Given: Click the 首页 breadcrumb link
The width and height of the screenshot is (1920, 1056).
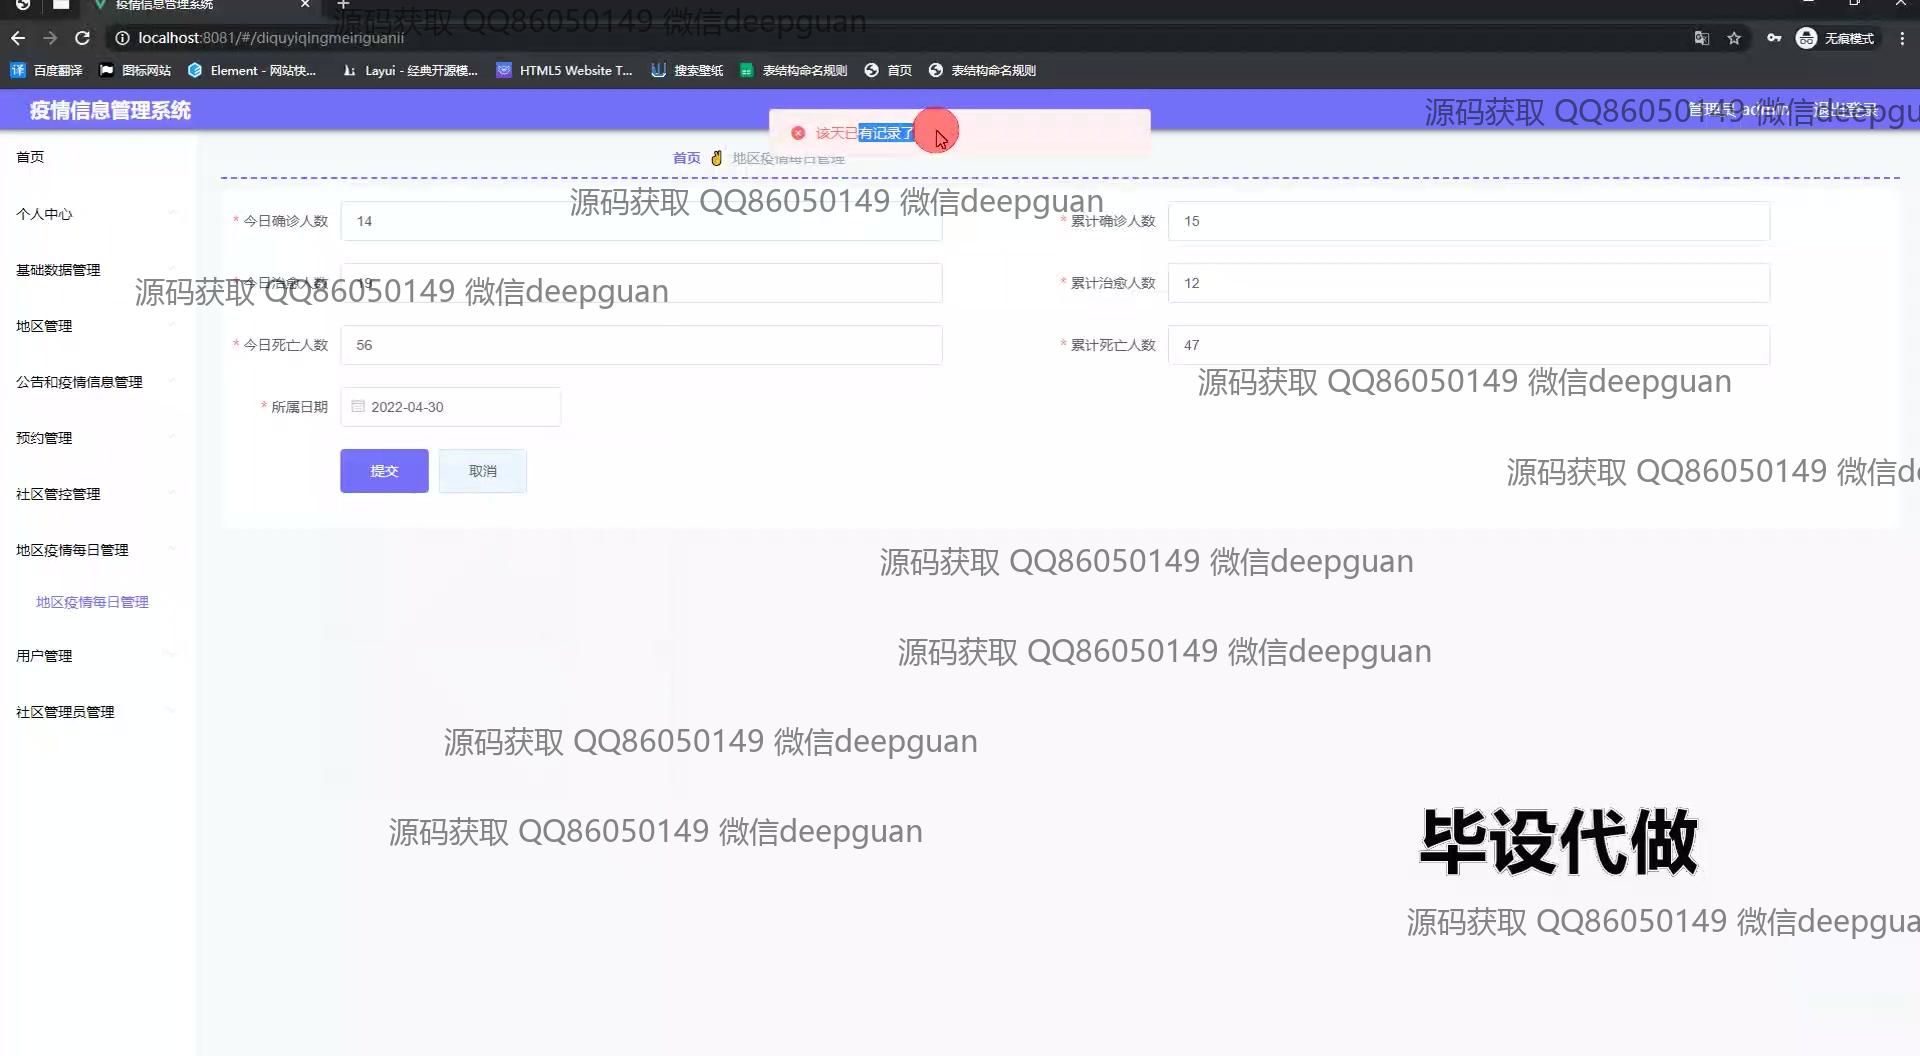Looking at the screenshot, I should click(686, 158).
